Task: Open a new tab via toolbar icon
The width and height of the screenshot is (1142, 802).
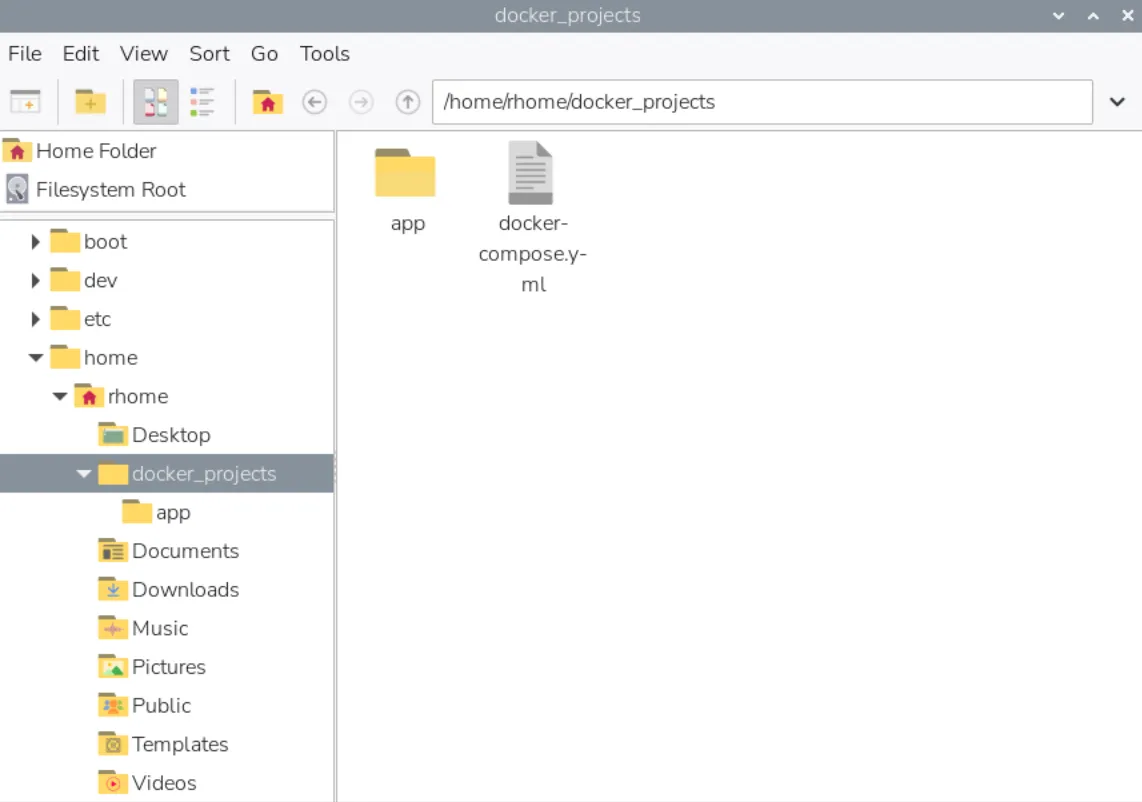Action: point(25,102)
